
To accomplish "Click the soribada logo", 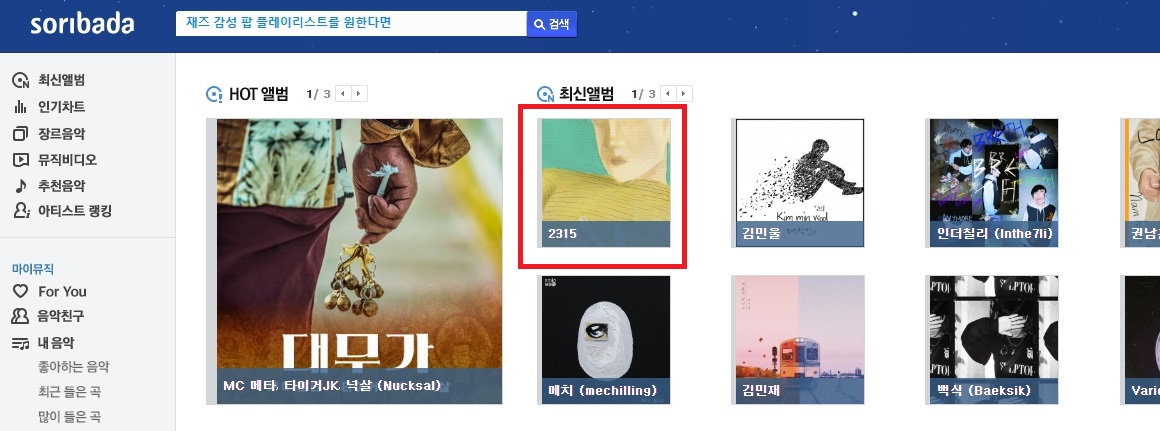I will pyautogui.click(x=82, y=24).
